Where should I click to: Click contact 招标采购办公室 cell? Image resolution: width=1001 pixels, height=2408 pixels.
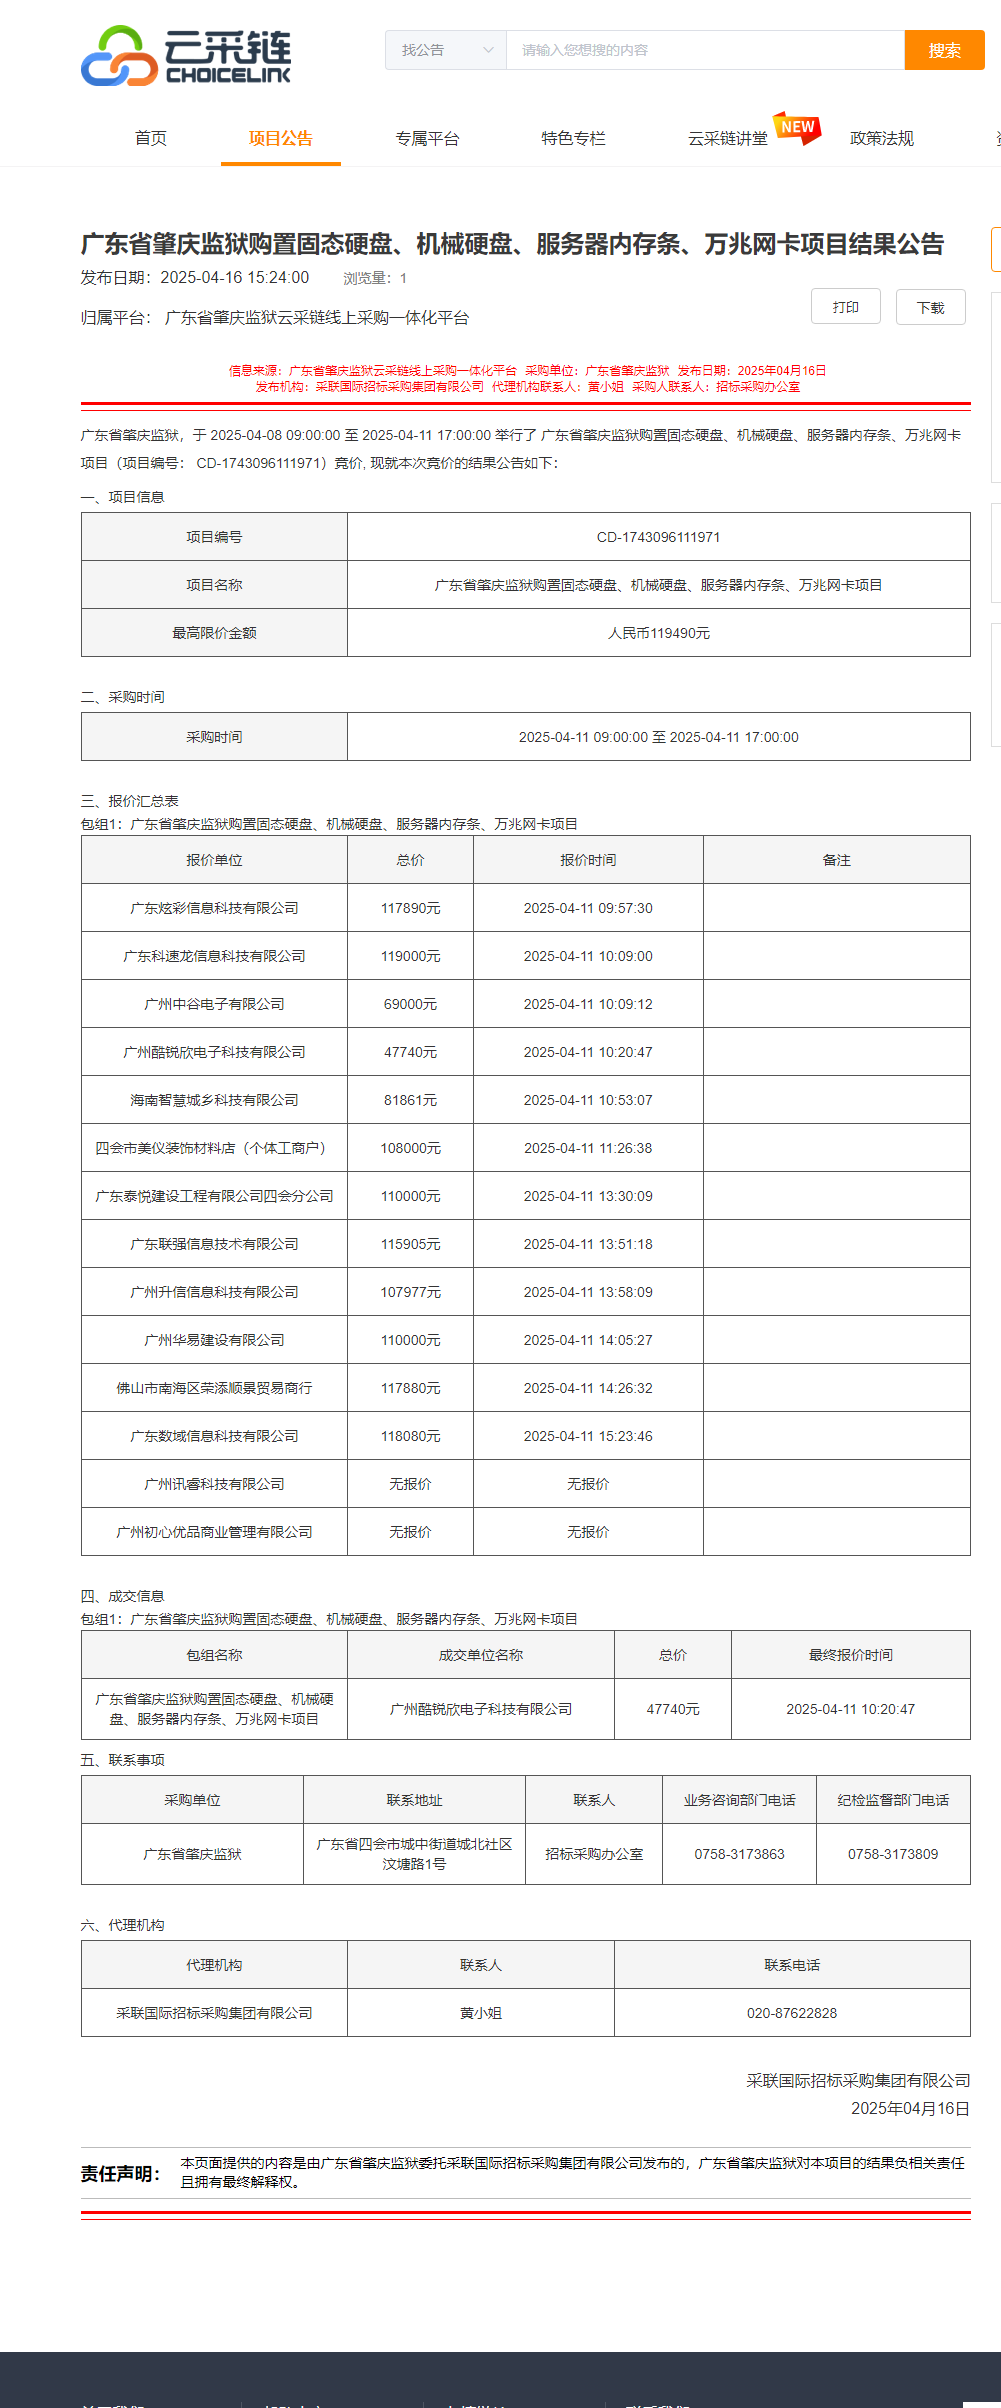click(594, 1854)
